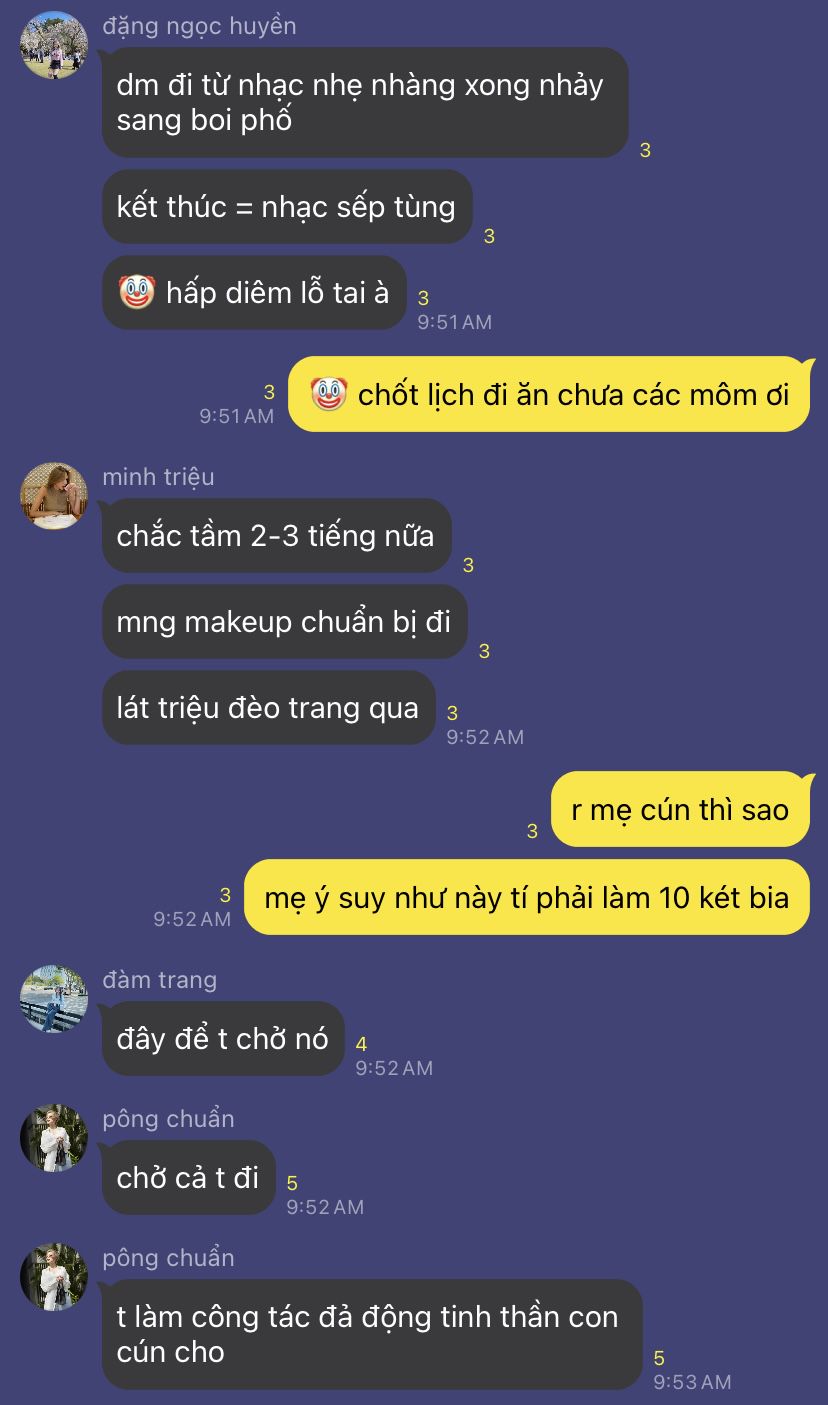
Task: Tap the clown emoji in the yellow message
Action: pos(328,395)
